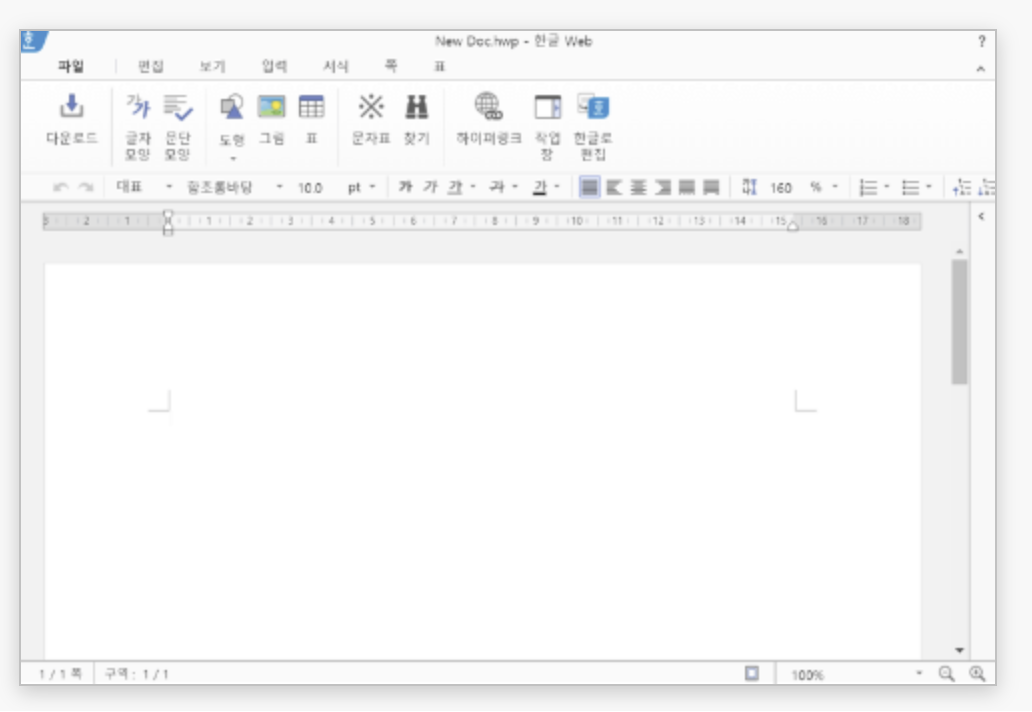1032x712 pixels.
Task: Select justify alignment button
Action: tap(590, 188)
